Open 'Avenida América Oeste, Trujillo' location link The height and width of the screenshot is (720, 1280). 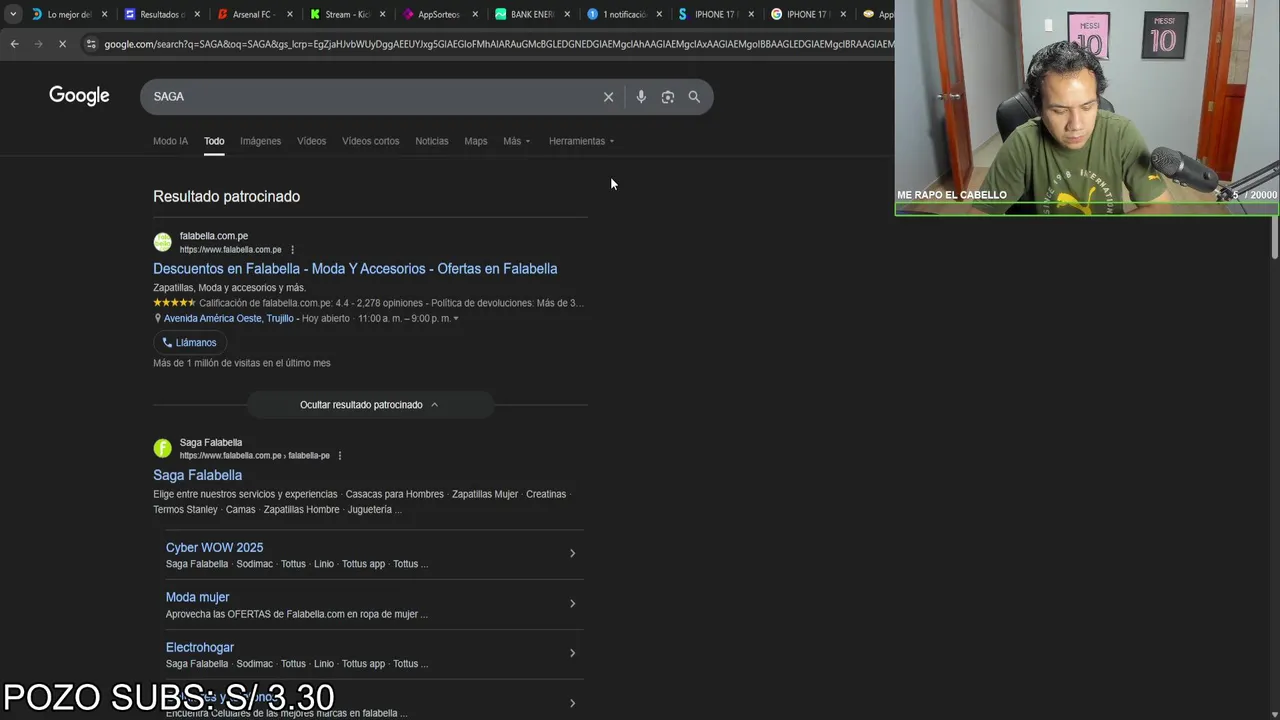[x=228, y=318]
